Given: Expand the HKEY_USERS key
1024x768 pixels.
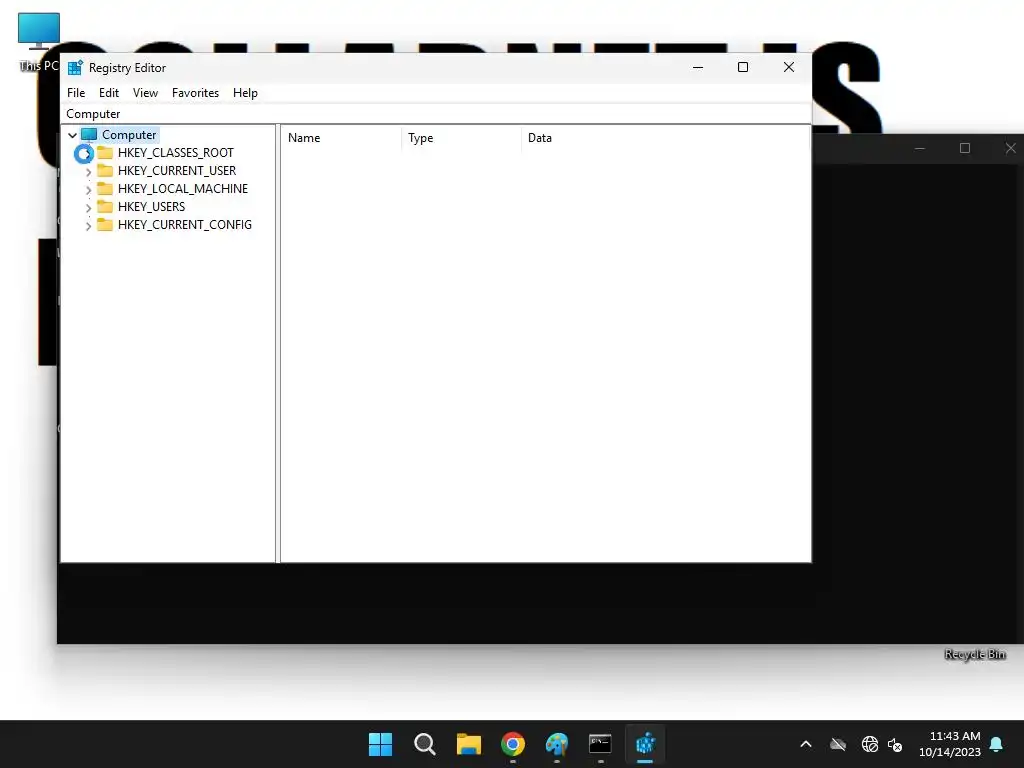Looking at the screenshot, I should (x=88, y=207).
